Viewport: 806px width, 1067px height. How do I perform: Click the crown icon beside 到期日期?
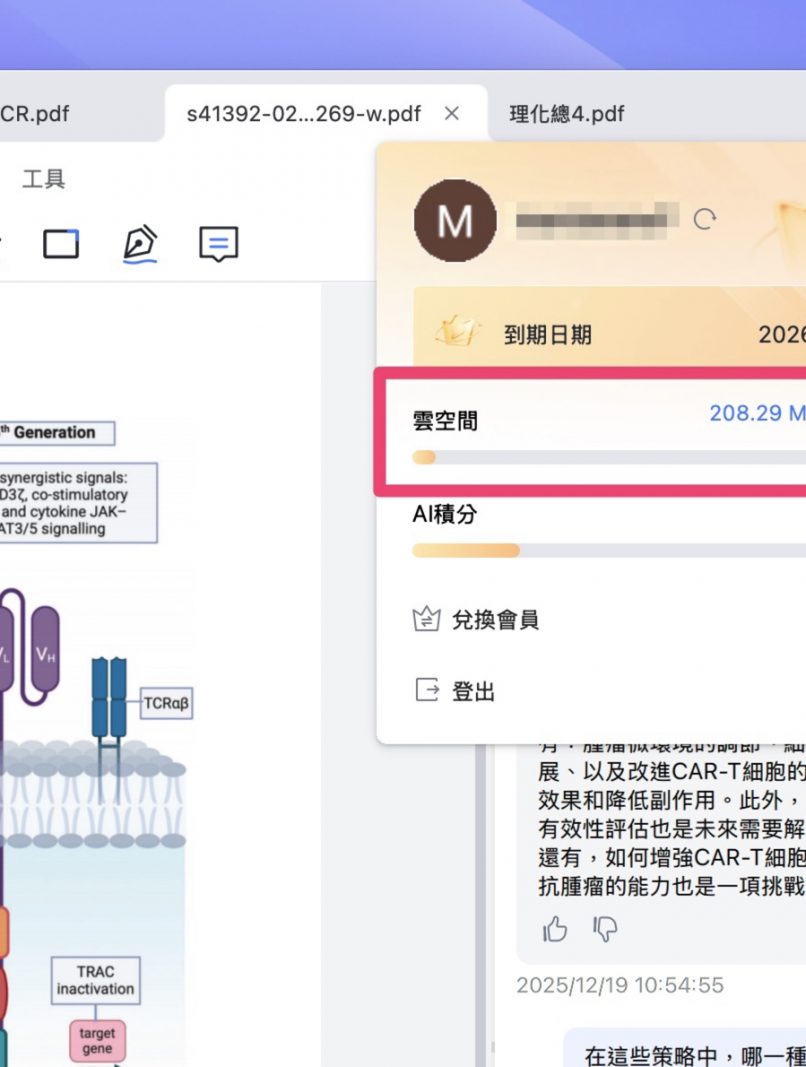pos(453,333)
